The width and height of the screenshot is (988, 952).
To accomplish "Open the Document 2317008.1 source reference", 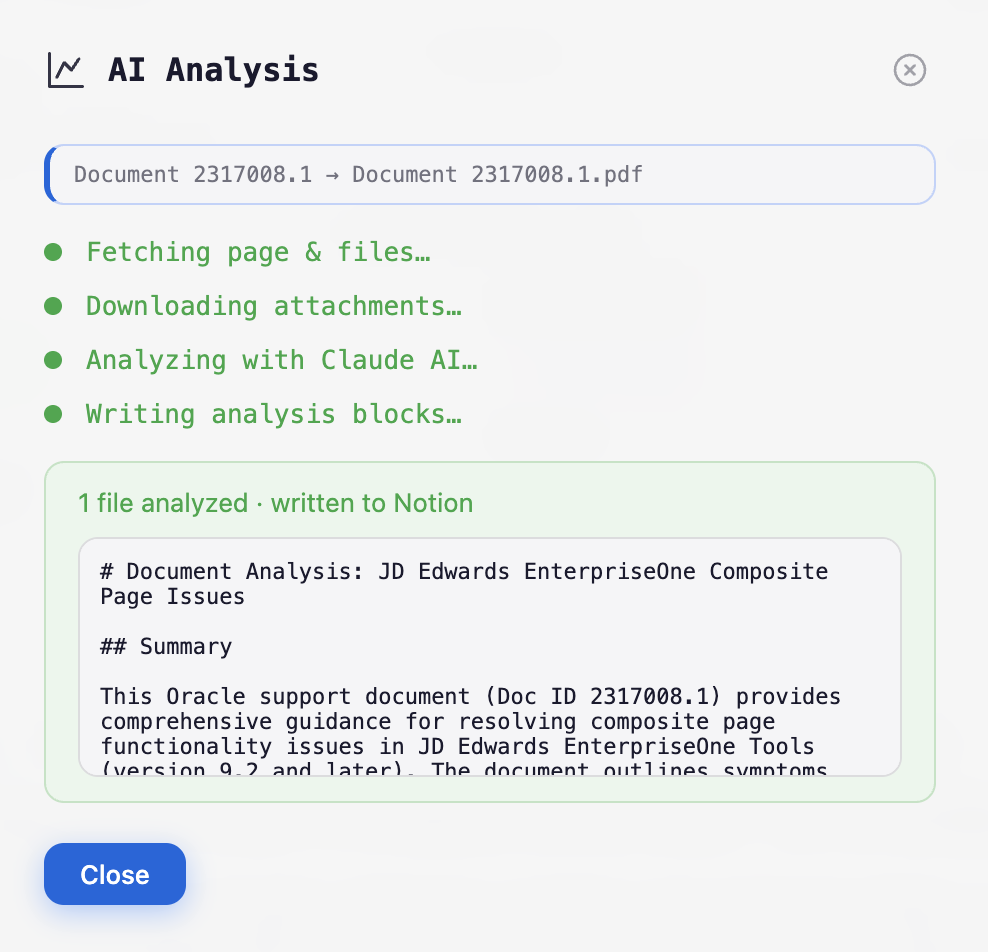I will (191, 174).
